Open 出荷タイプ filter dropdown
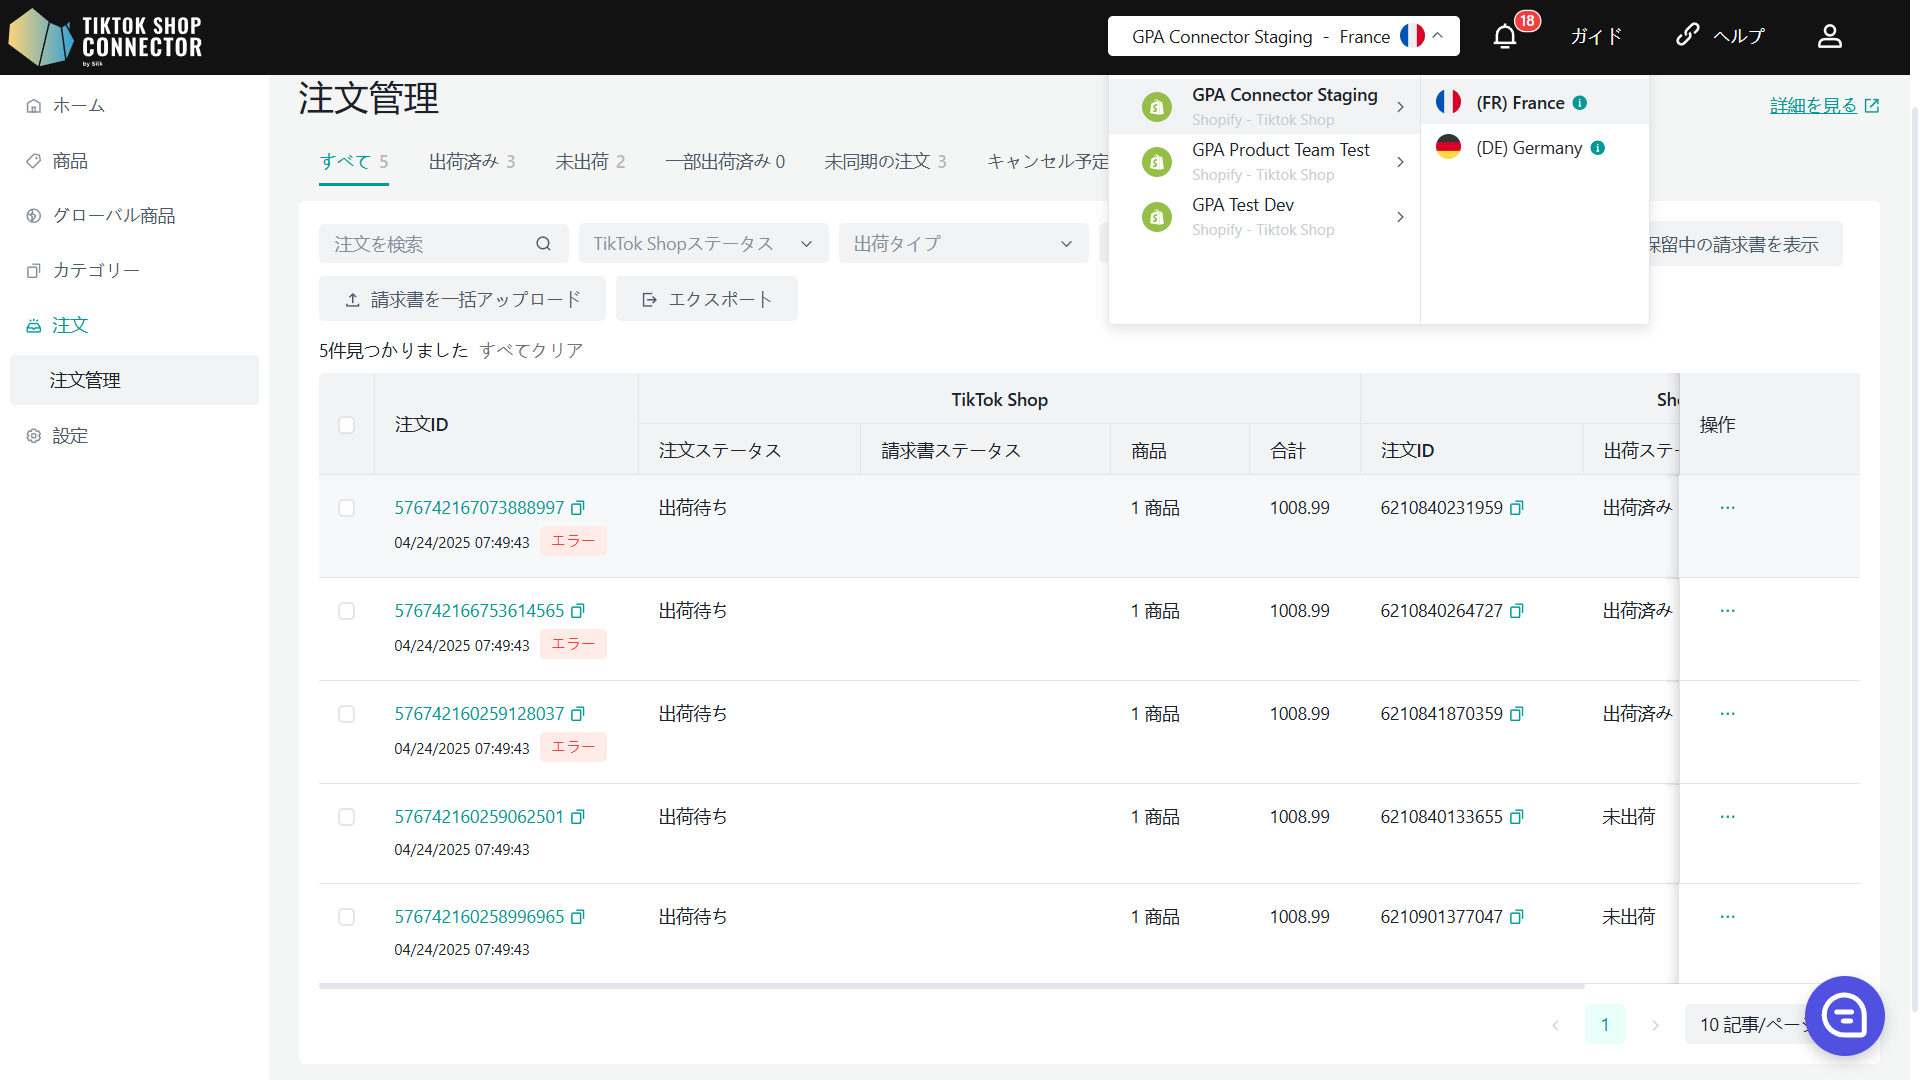 click(x=963, y=244)
